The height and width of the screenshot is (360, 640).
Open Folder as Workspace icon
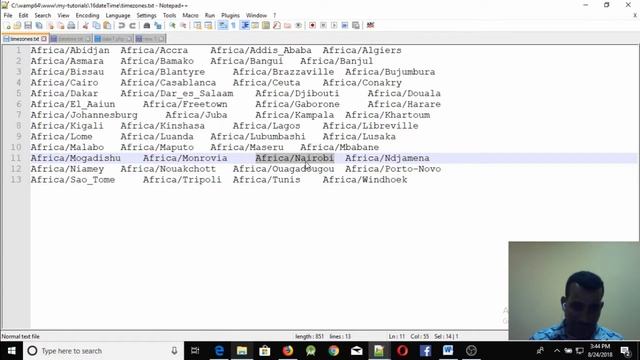click(x=287, y=26)
